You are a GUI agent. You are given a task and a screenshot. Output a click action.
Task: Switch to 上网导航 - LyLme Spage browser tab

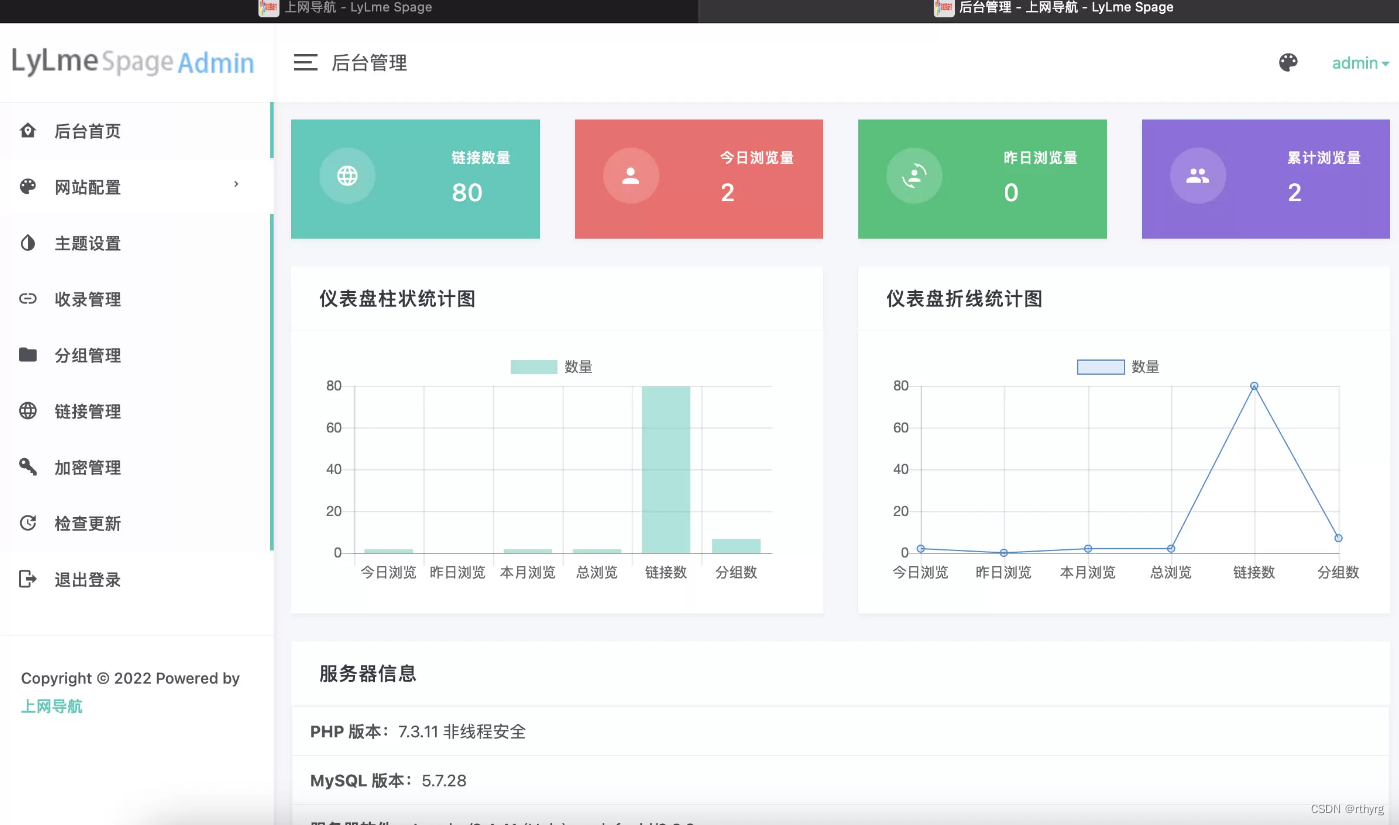[x=348, y=9]
